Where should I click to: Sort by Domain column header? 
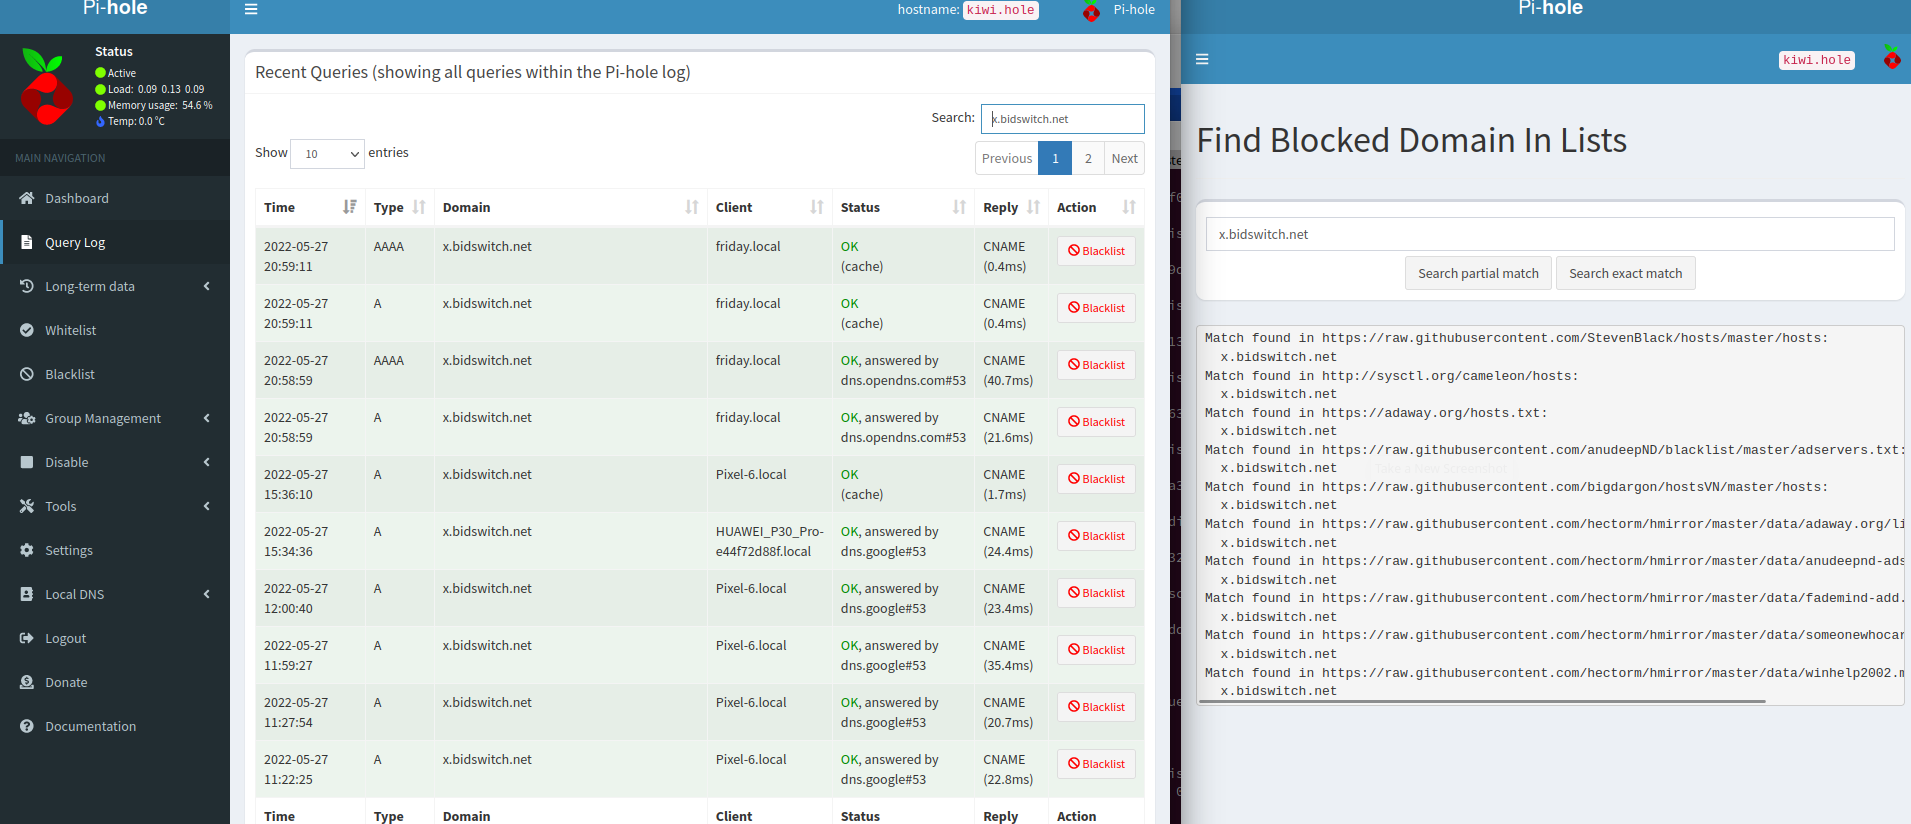point(570,207)
